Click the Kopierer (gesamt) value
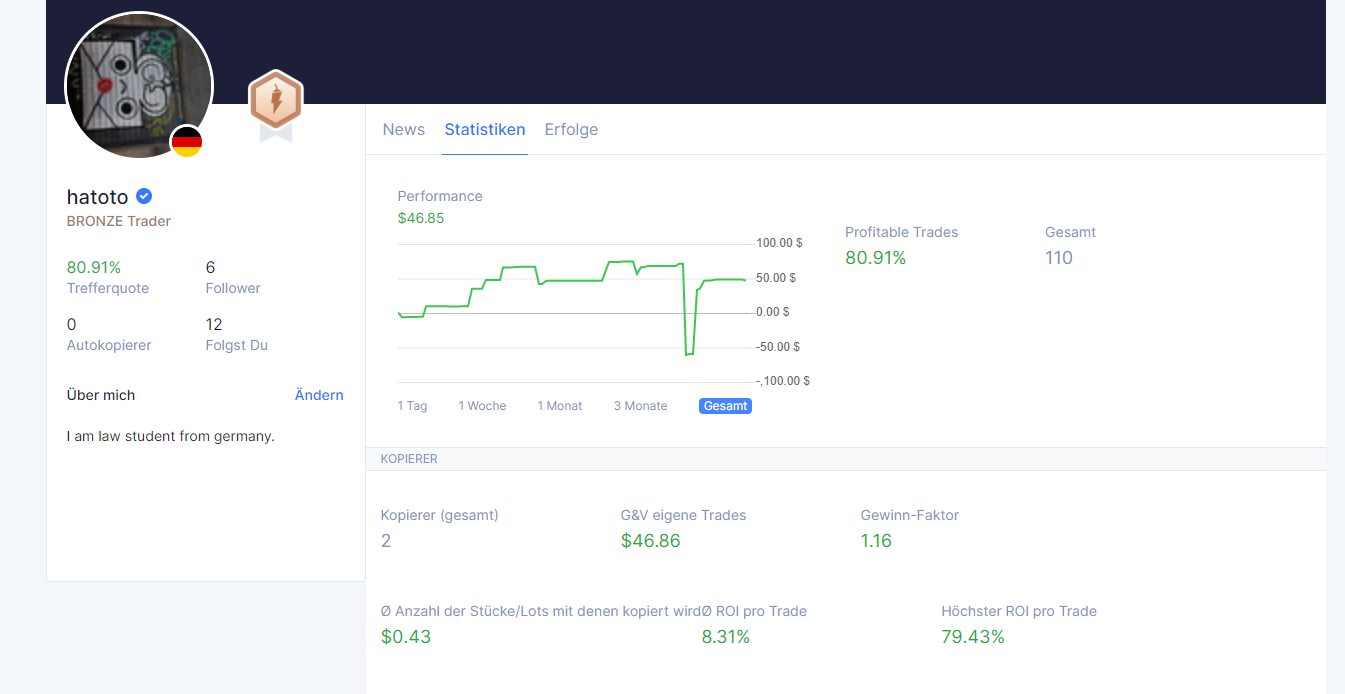Screen dimensions: 1345x694 386,541
